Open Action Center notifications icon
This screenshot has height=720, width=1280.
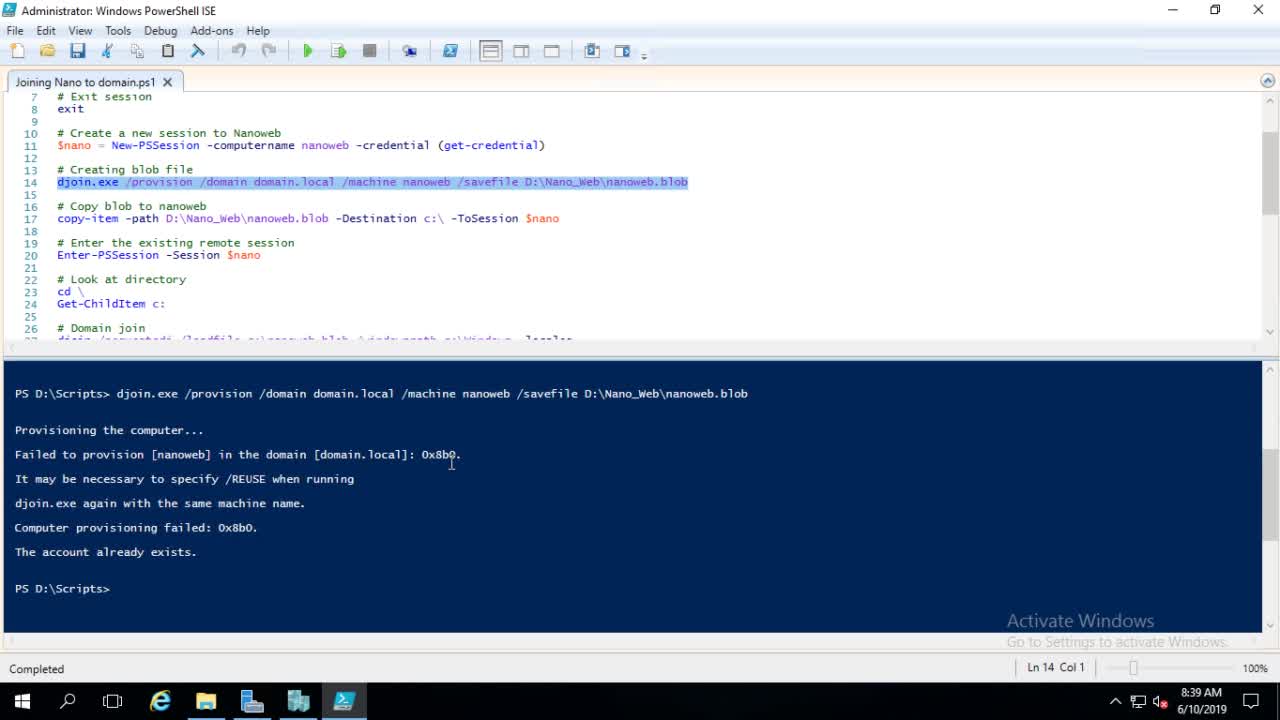coord(1251,701)
